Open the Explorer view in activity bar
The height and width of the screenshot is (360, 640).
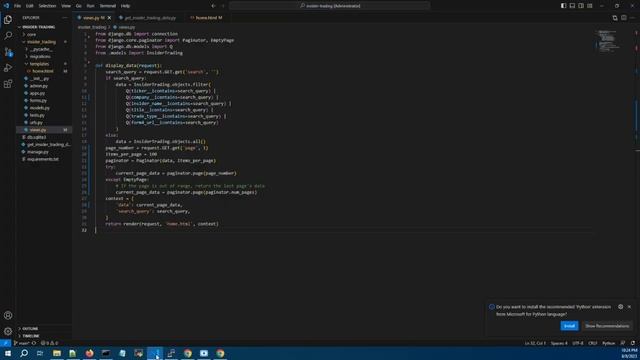coord(8,20)
